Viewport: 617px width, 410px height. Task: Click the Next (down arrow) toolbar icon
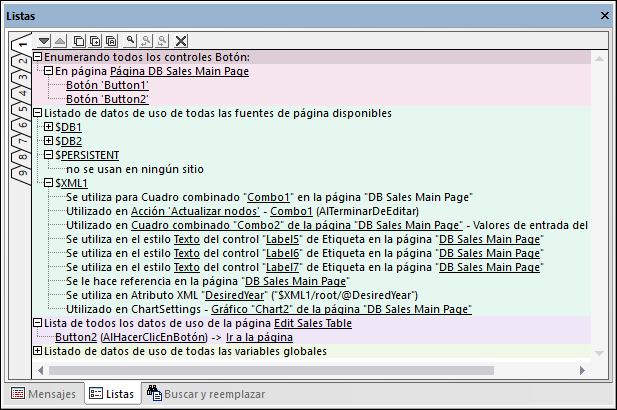(42, 41)
